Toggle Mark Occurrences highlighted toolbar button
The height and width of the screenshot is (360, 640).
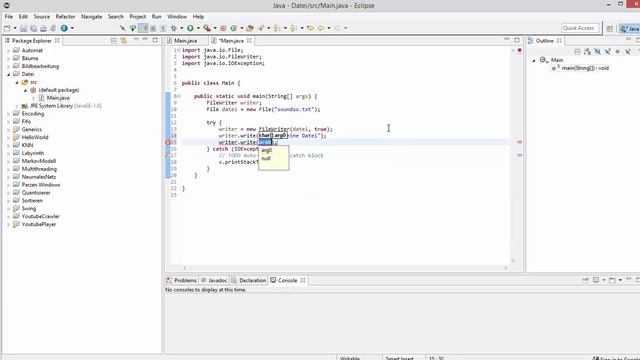tap(143, 28)
